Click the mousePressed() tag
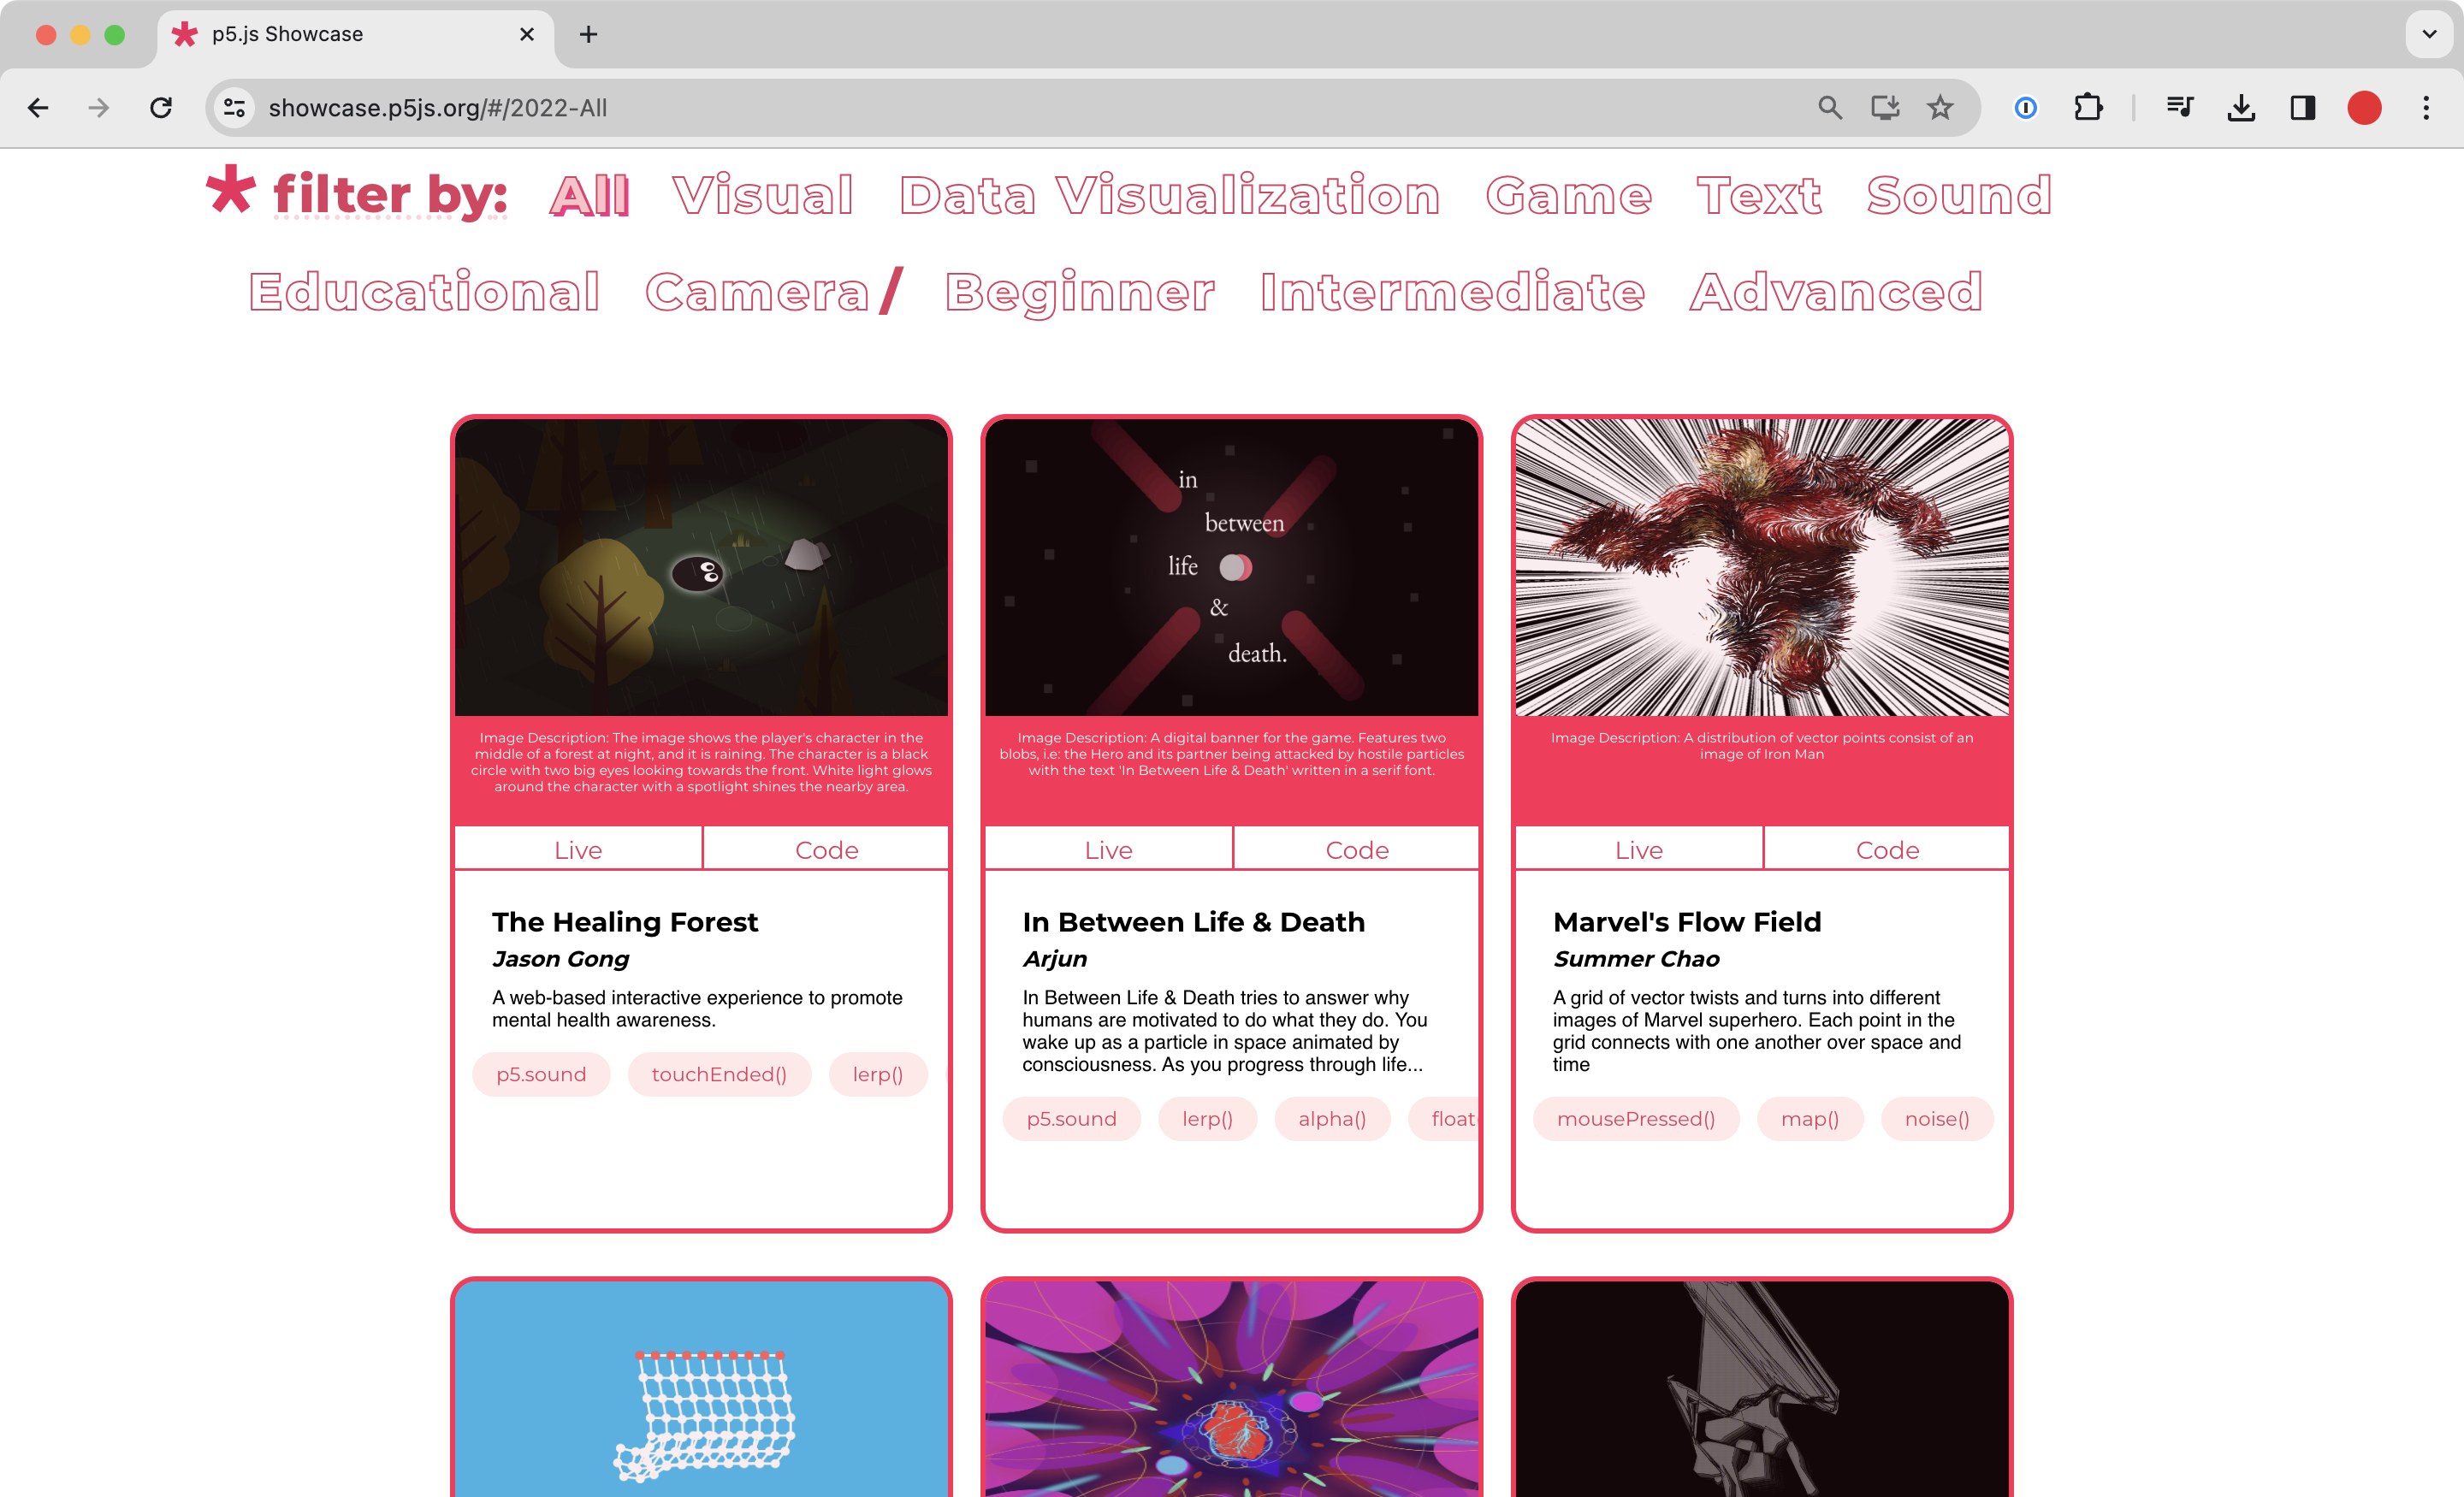The width and height of the screenshot is (2464, 1497). 1636,1119
